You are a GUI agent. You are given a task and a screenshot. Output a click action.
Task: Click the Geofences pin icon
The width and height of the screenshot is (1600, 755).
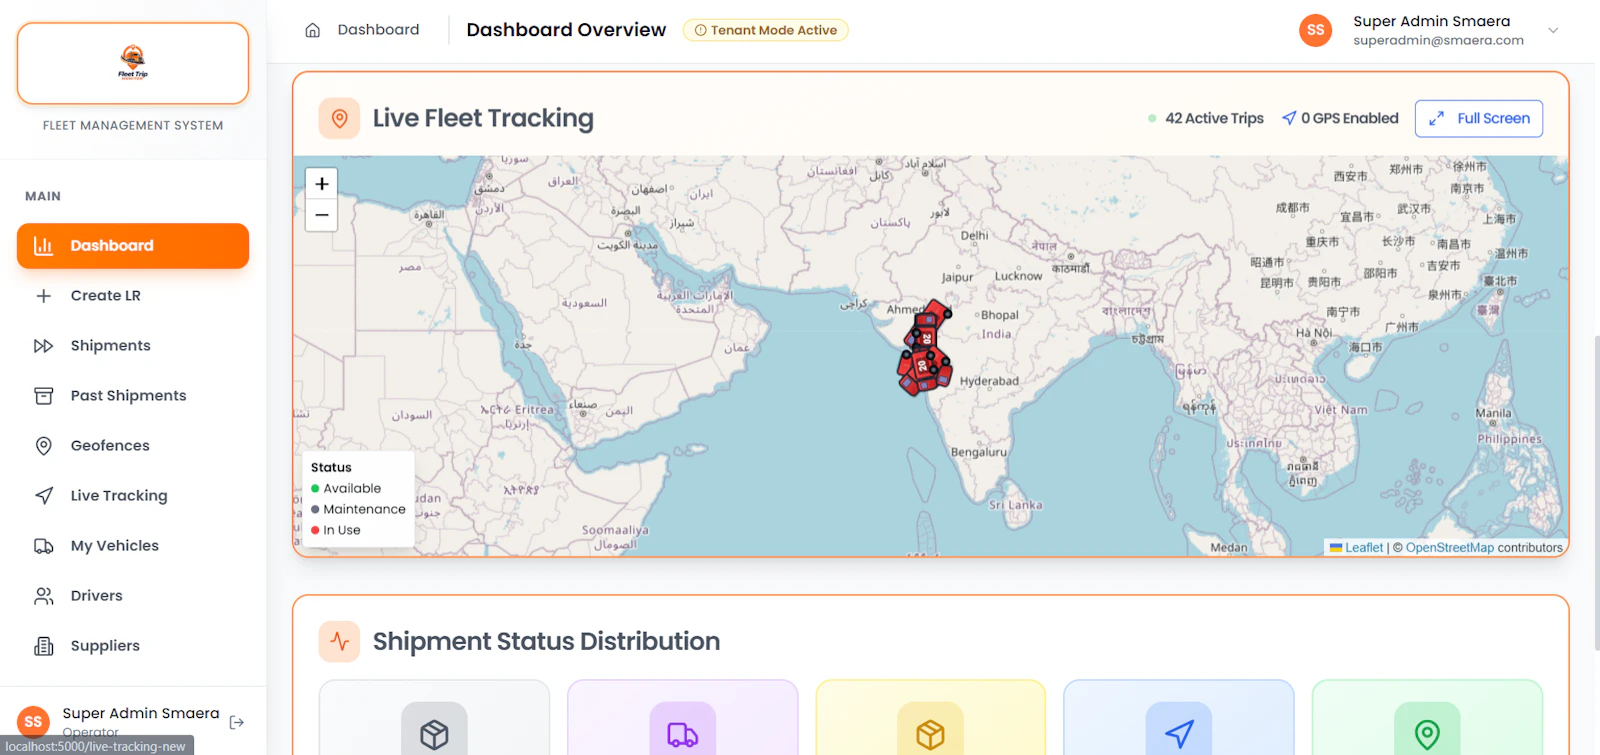click(43, 446)
